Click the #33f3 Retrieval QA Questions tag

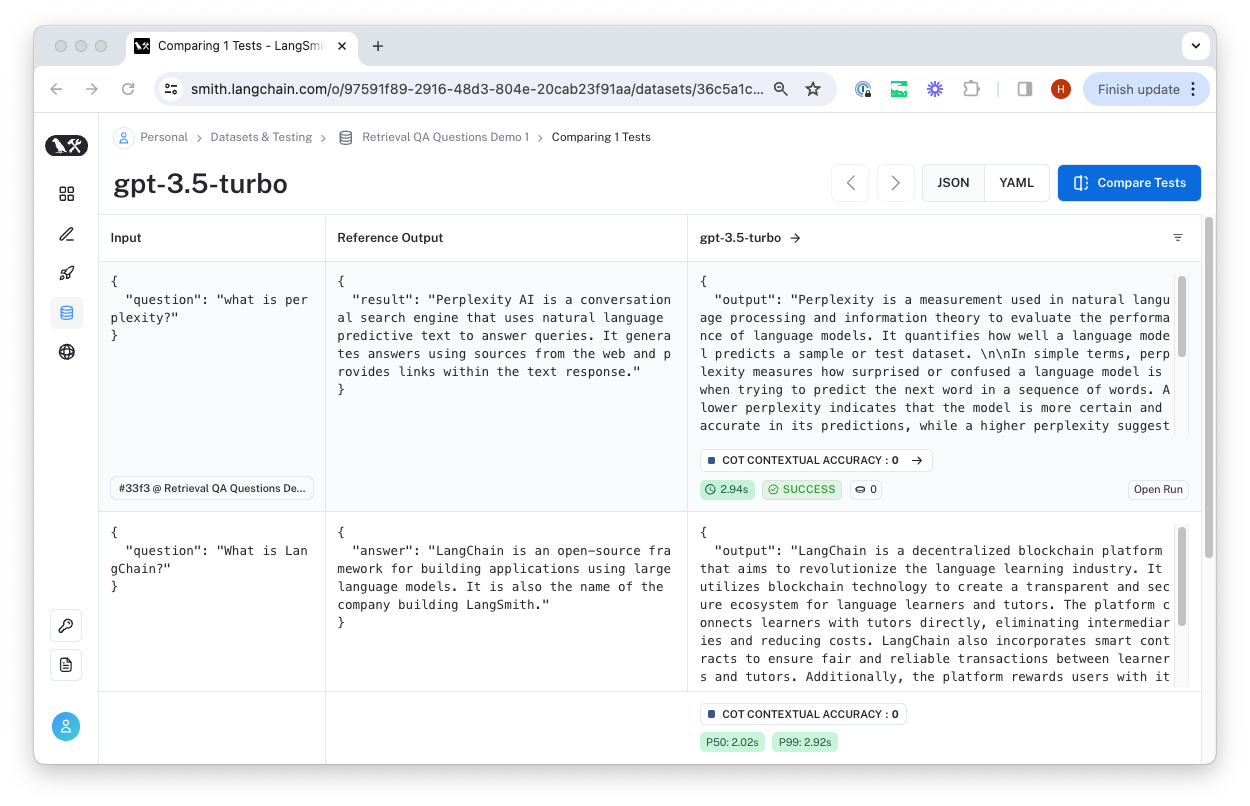[212, 488]
